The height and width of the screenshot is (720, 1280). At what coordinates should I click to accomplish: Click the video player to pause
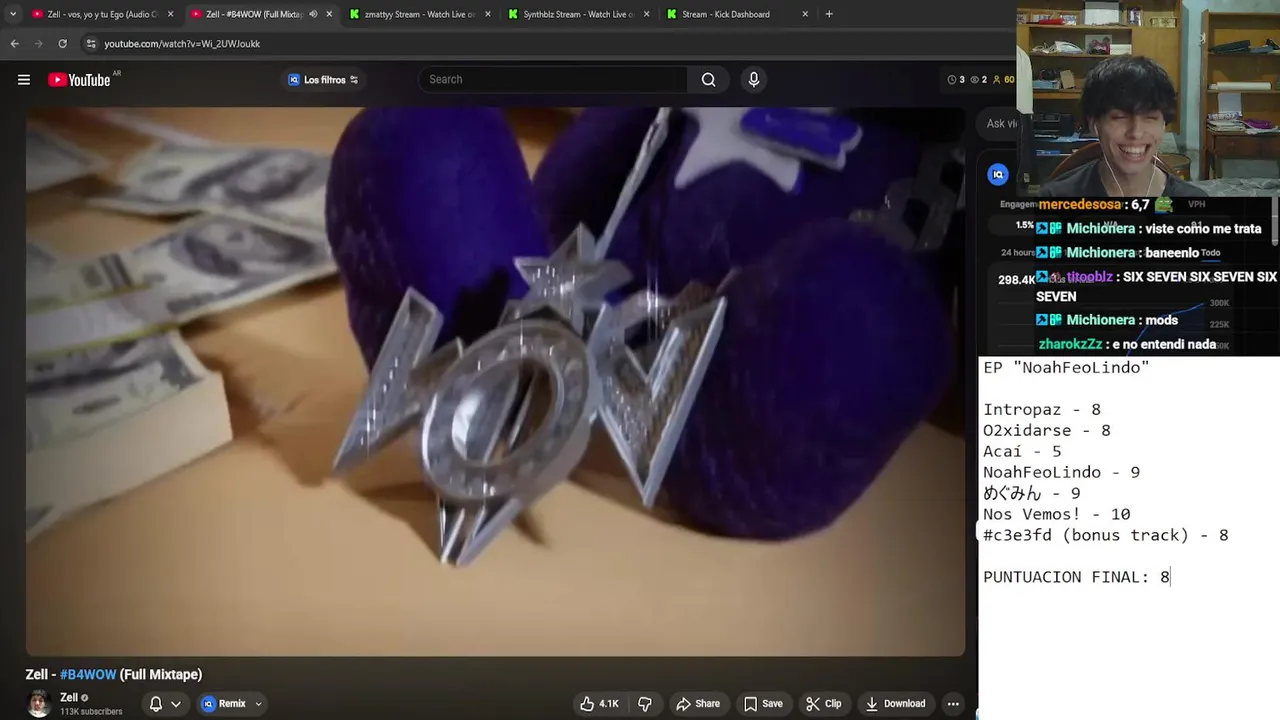[x=495, y=380]
